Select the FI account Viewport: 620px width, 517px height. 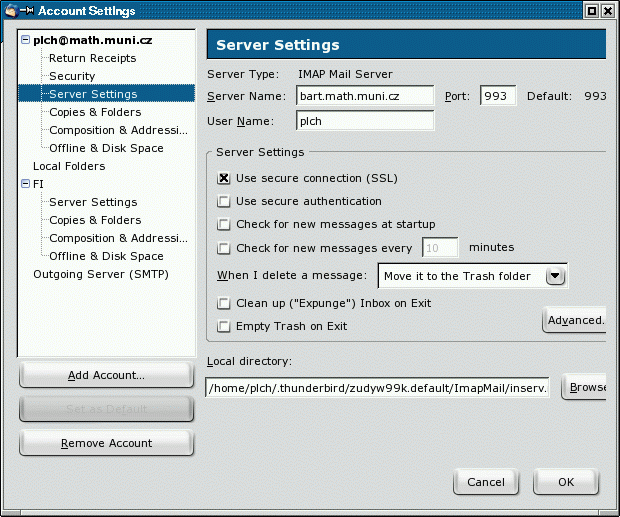click(38, 184)
